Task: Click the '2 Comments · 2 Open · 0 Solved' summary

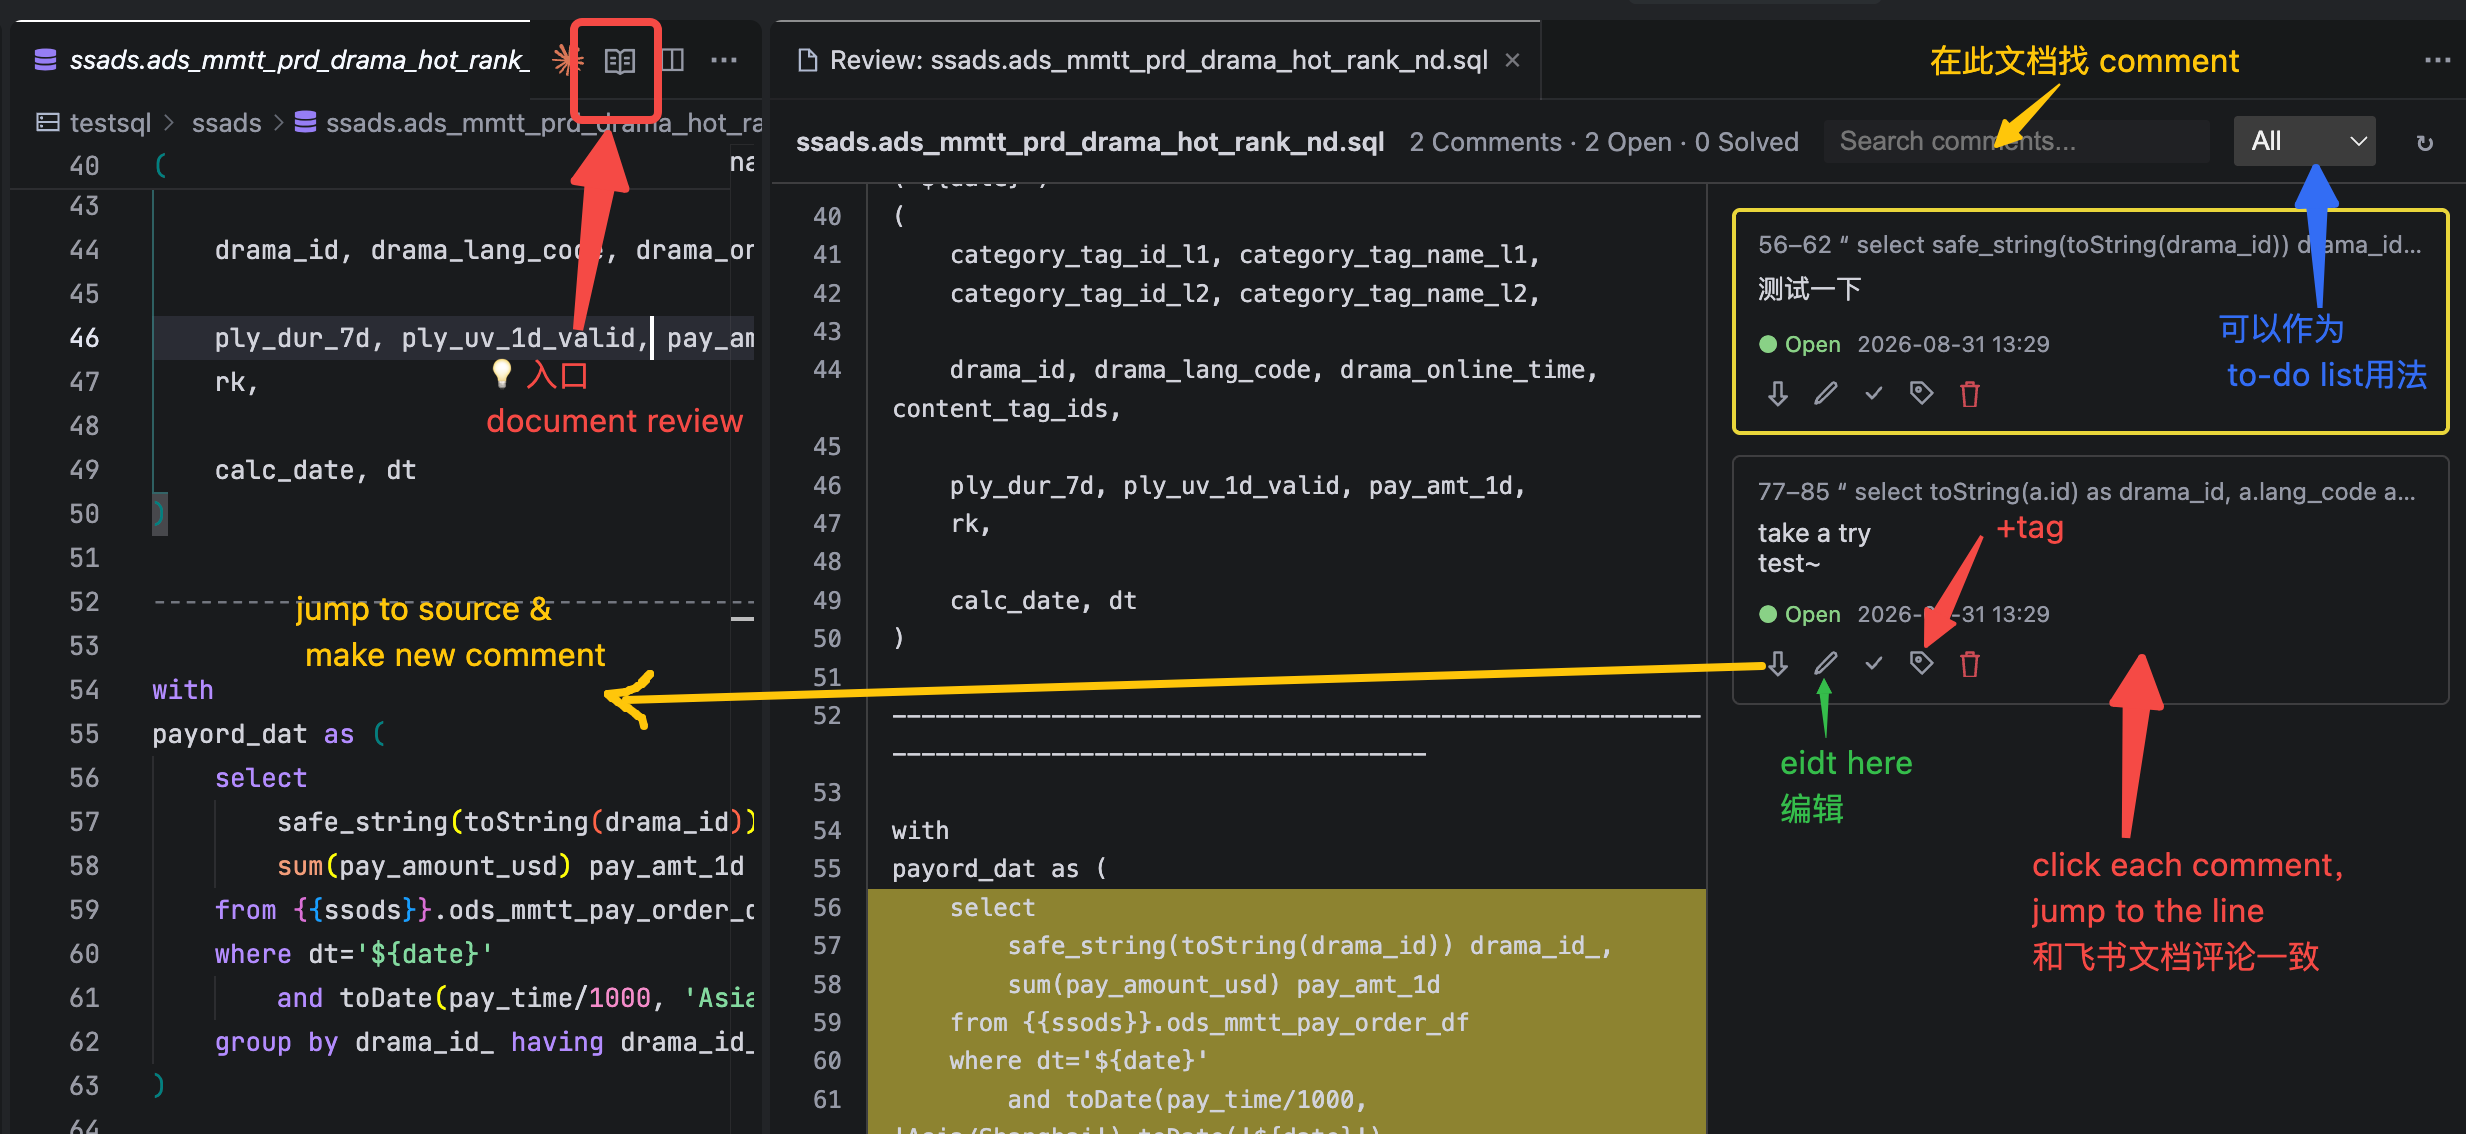Action: click(1604, 142)
